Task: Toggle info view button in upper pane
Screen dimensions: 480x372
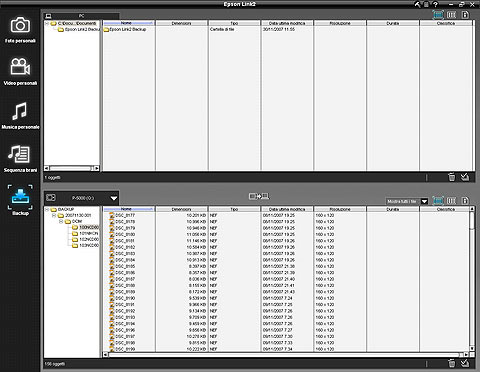Action: tap(465, 15)
